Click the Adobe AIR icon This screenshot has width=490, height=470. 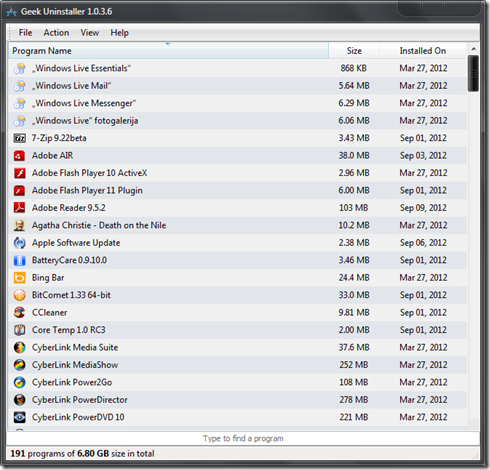tap(19, 156)
